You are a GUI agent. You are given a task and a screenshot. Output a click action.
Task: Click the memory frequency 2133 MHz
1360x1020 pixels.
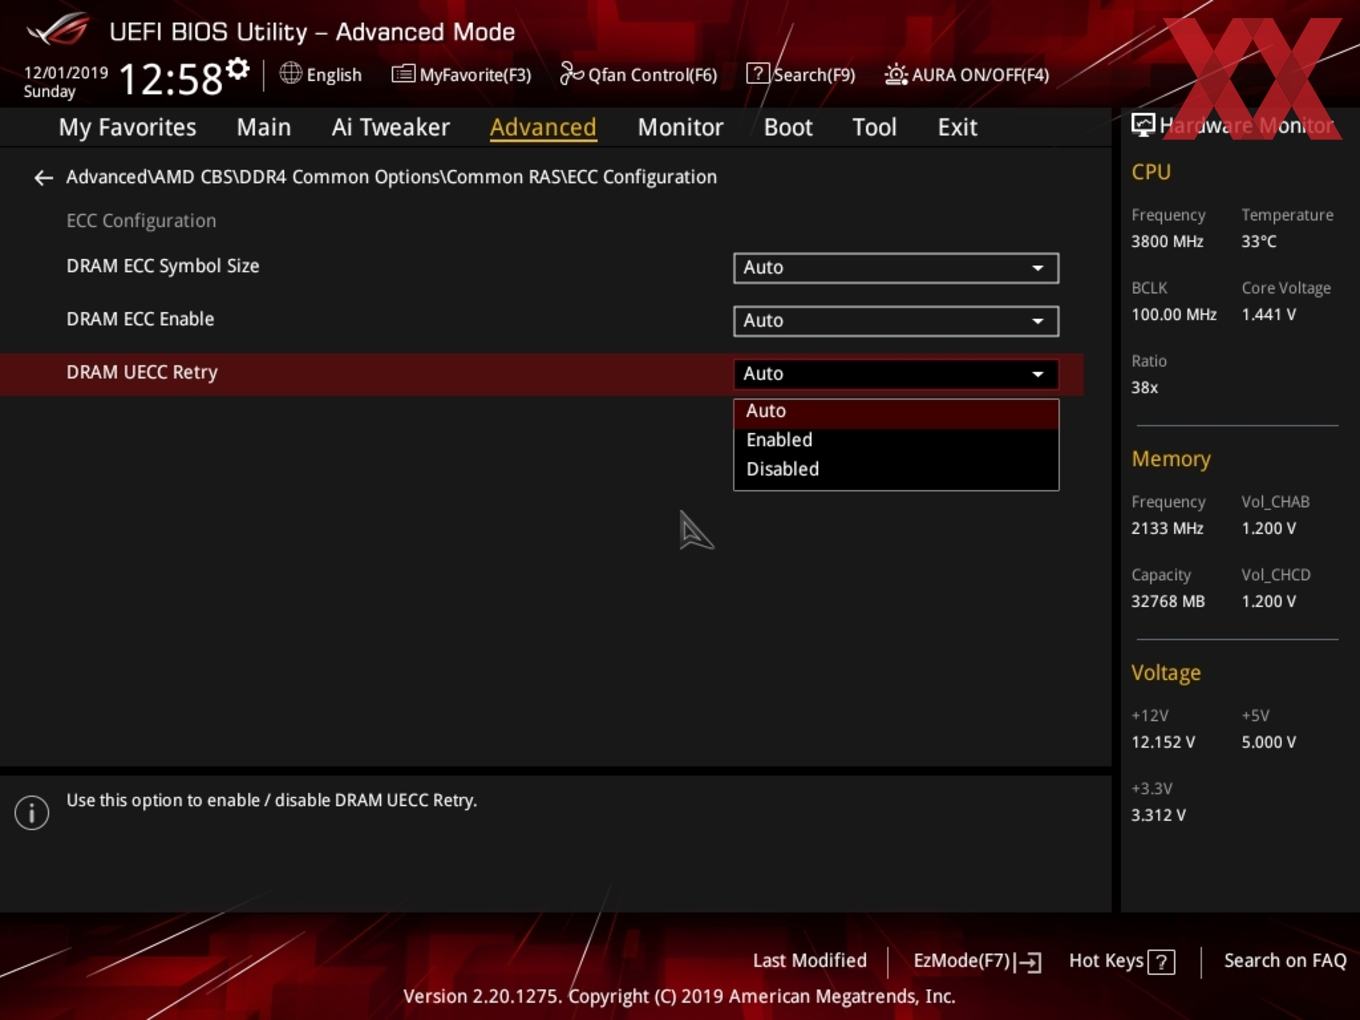(1167, 529)
